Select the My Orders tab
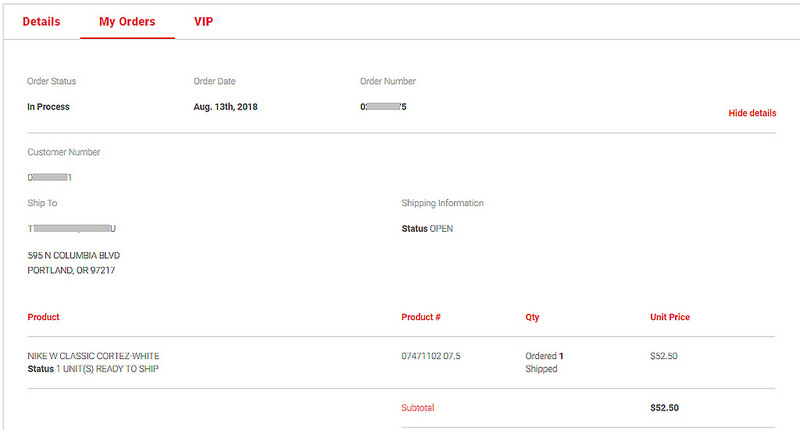Image resolution: width=800 pixels, height=430 pixels. [x=127, y=21]
